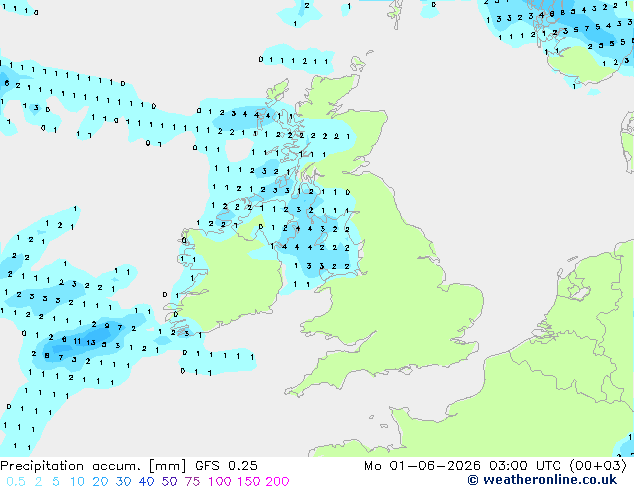This screenshot has height=490, width=634.
Task: Select the 20 legend value
Action: 100,482
